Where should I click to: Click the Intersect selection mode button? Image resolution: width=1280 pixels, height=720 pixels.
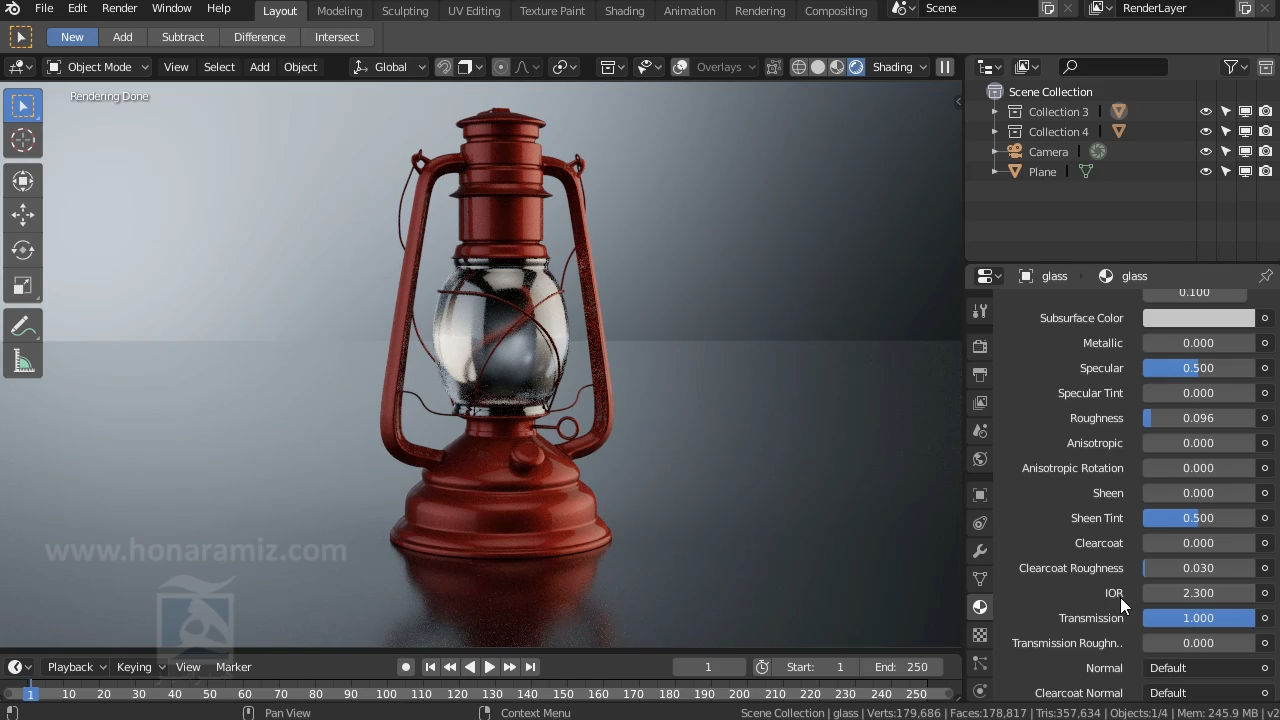pos(337,37)
